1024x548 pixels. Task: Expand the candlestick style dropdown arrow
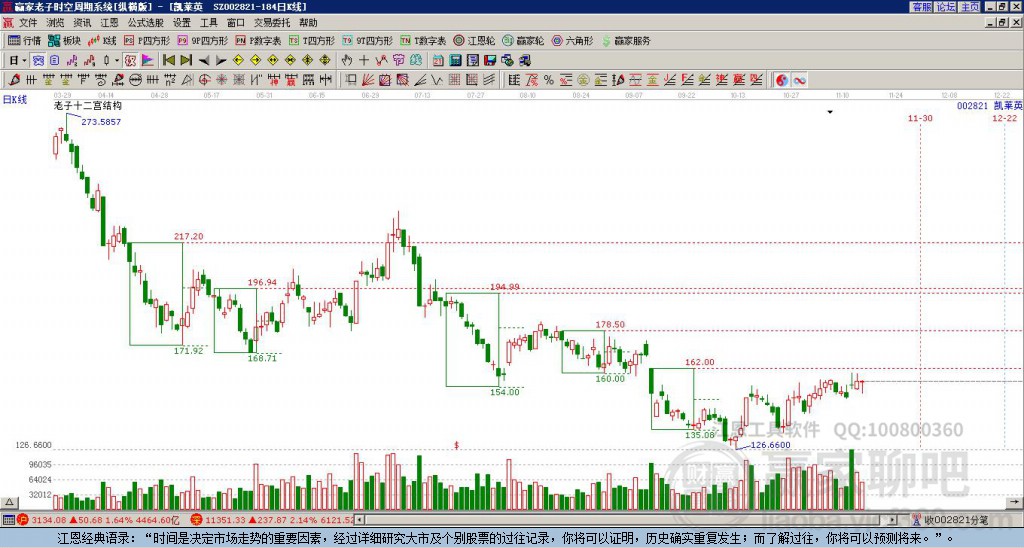(x=117, y=60)
